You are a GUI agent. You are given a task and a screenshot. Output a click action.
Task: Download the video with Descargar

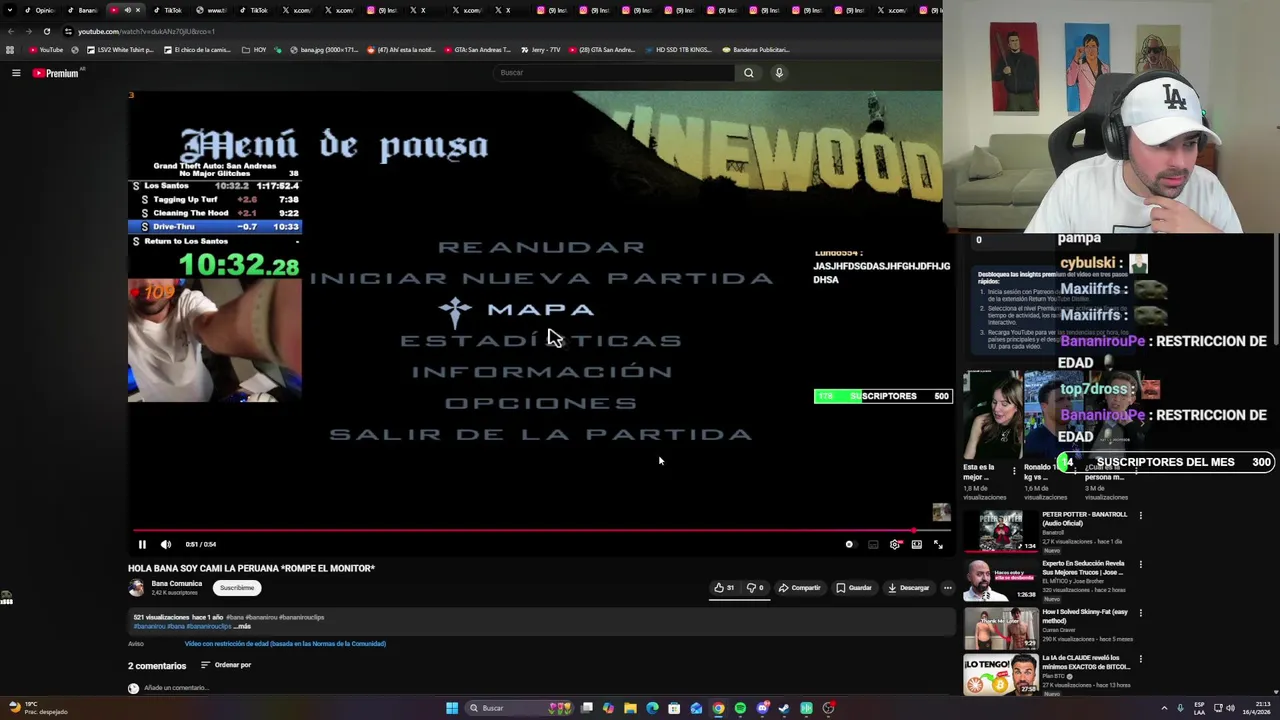[909, 588]
